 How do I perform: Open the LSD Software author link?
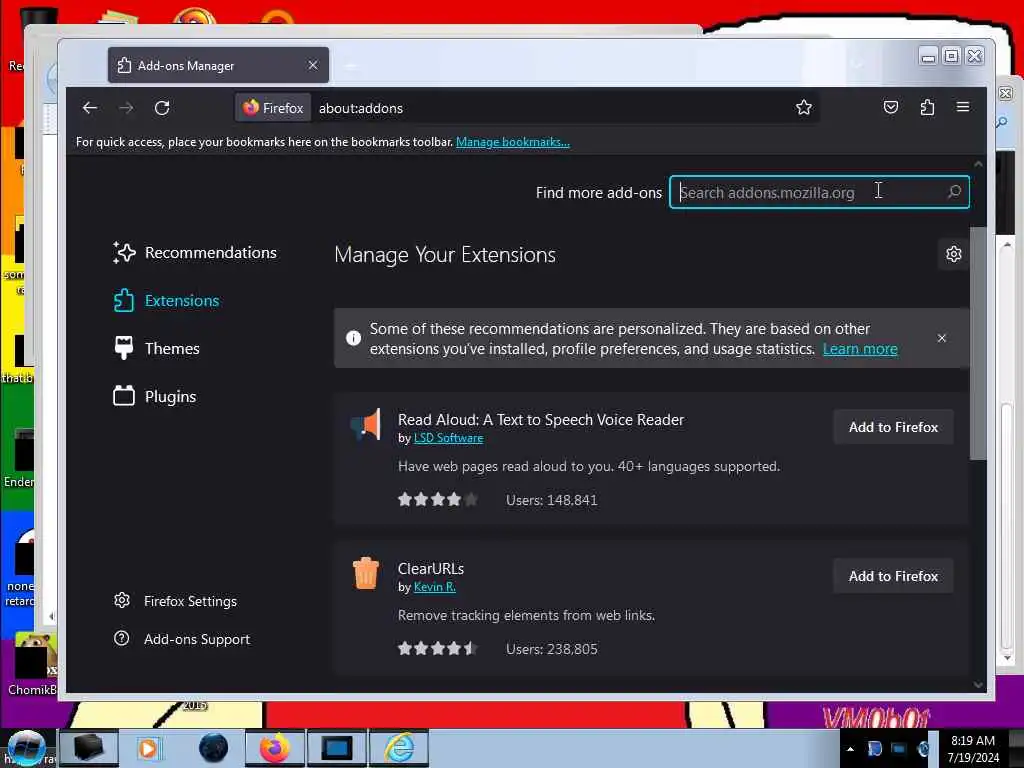coord(448,438)
